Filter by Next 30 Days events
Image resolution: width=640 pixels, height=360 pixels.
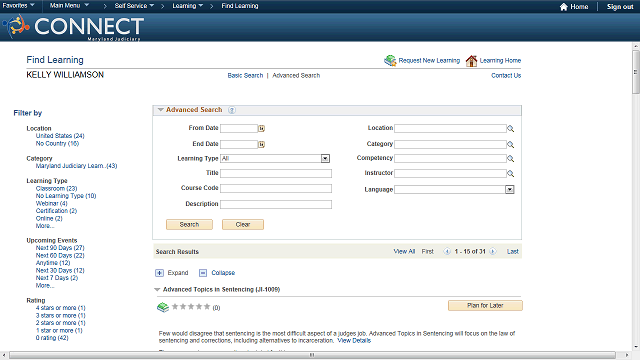point(60,270)
